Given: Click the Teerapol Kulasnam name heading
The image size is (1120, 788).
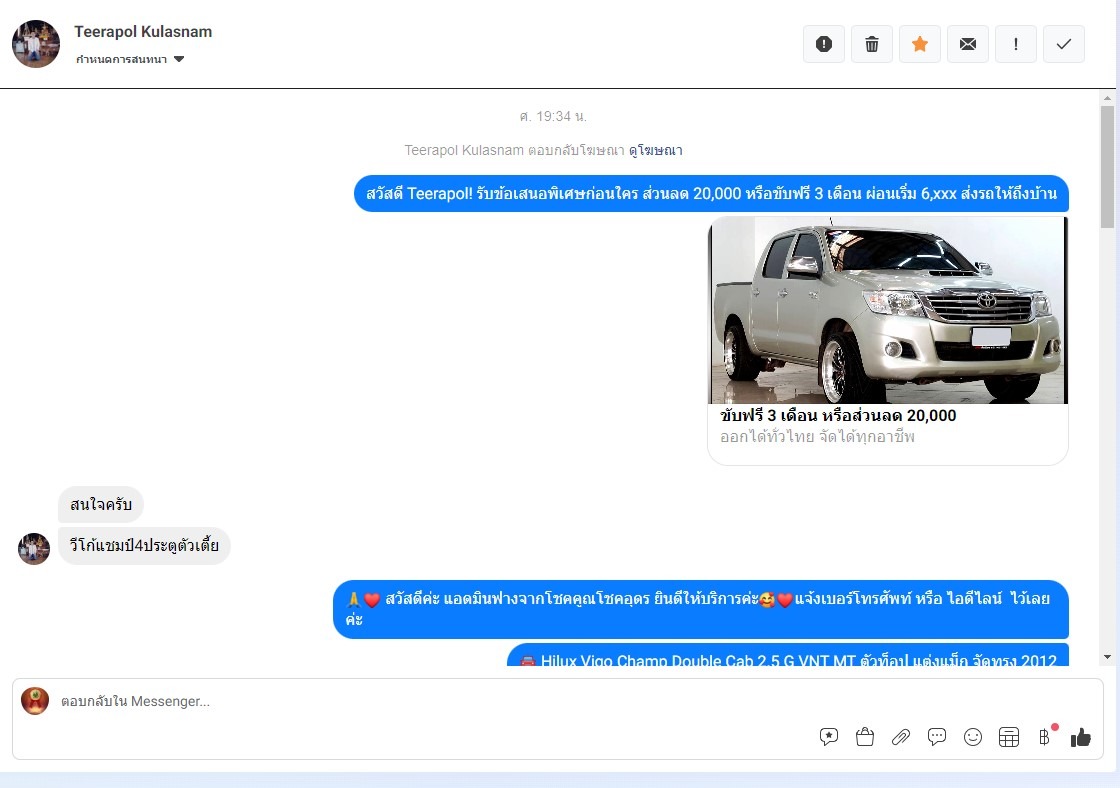Looking at the screenshot, I should pos(143,32).
